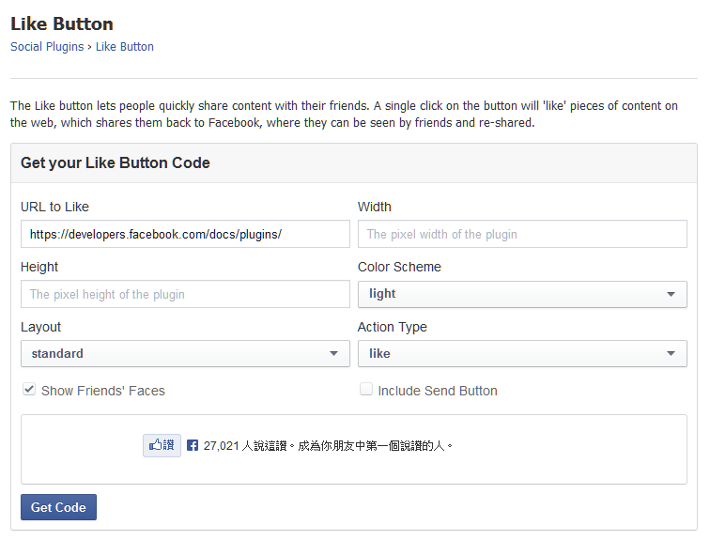Tick the Show Friends' Faces checkbox
Screen dimensions: 710x540
coord(30,390)
